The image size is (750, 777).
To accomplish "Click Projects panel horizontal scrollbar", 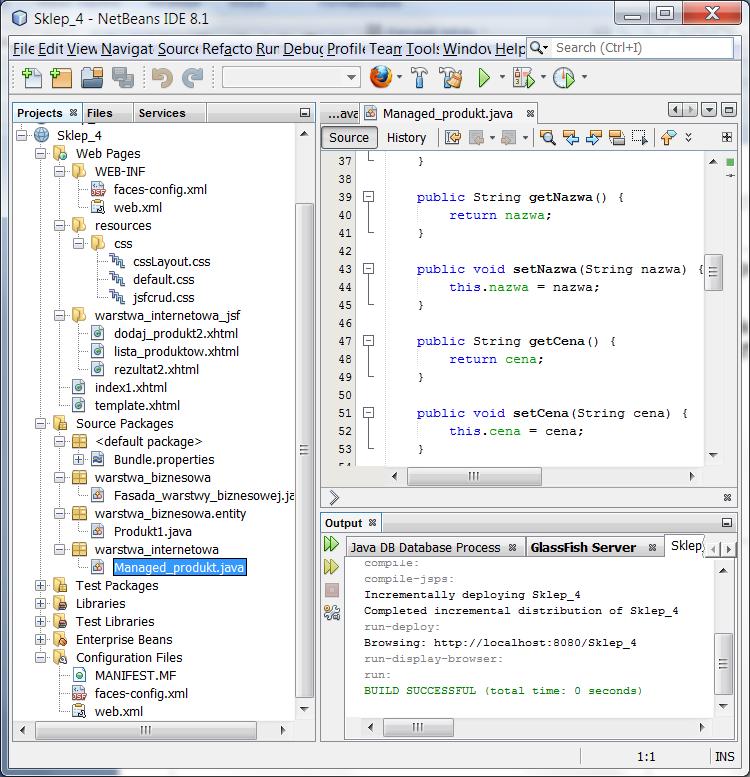I will [146, 730].
